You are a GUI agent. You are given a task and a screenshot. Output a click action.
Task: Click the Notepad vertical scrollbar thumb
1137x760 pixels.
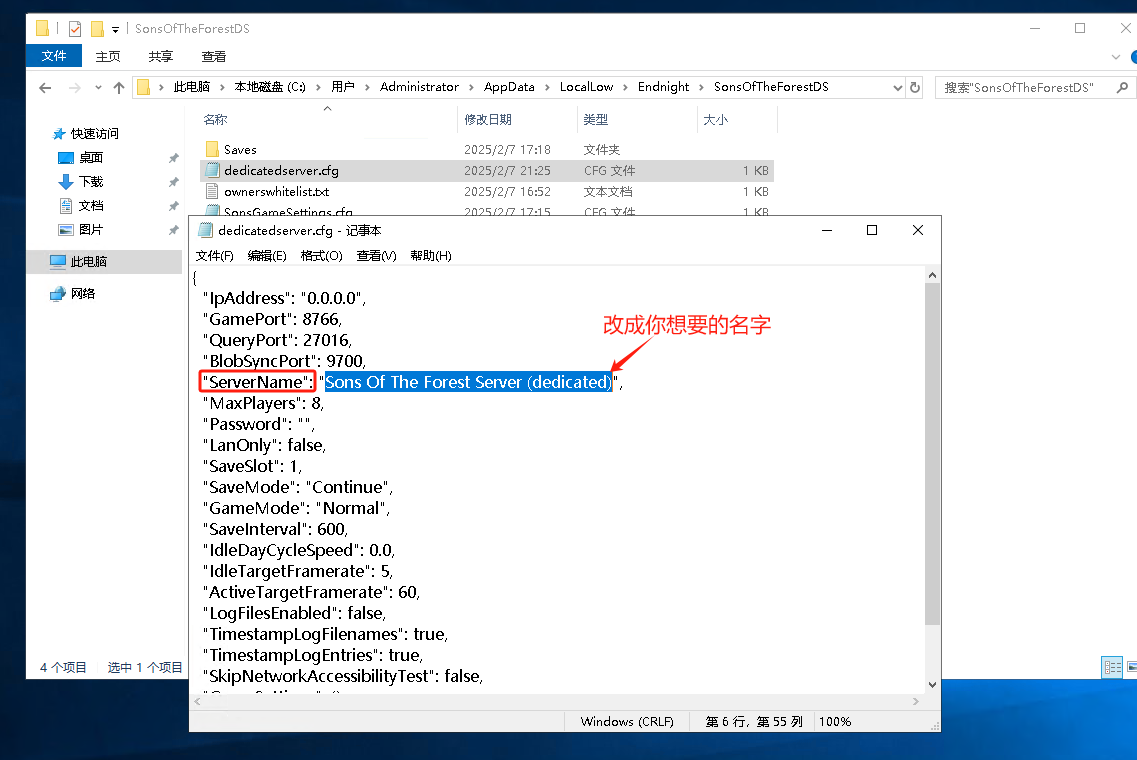click(x=933, y=453)
